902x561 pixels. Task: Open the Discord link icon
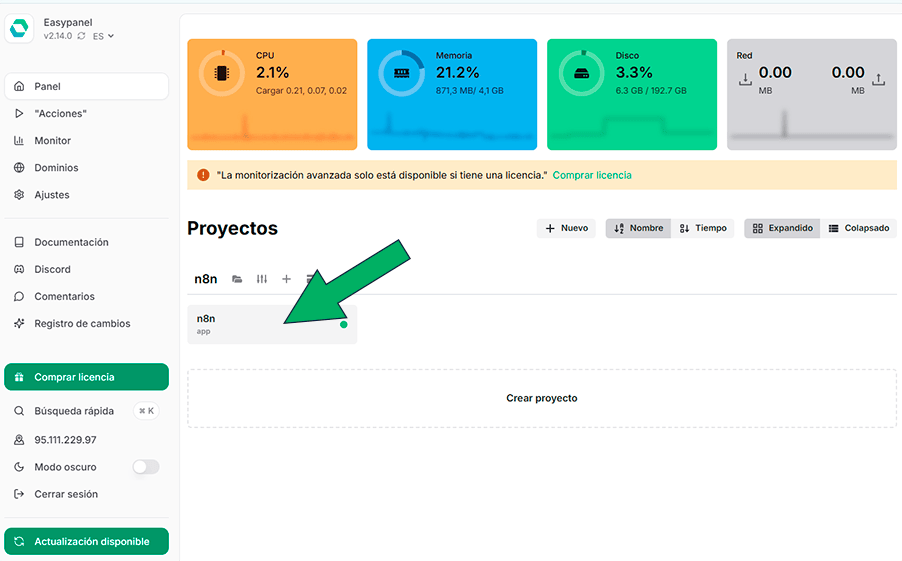pyautogui.click(x=19, y=269)
